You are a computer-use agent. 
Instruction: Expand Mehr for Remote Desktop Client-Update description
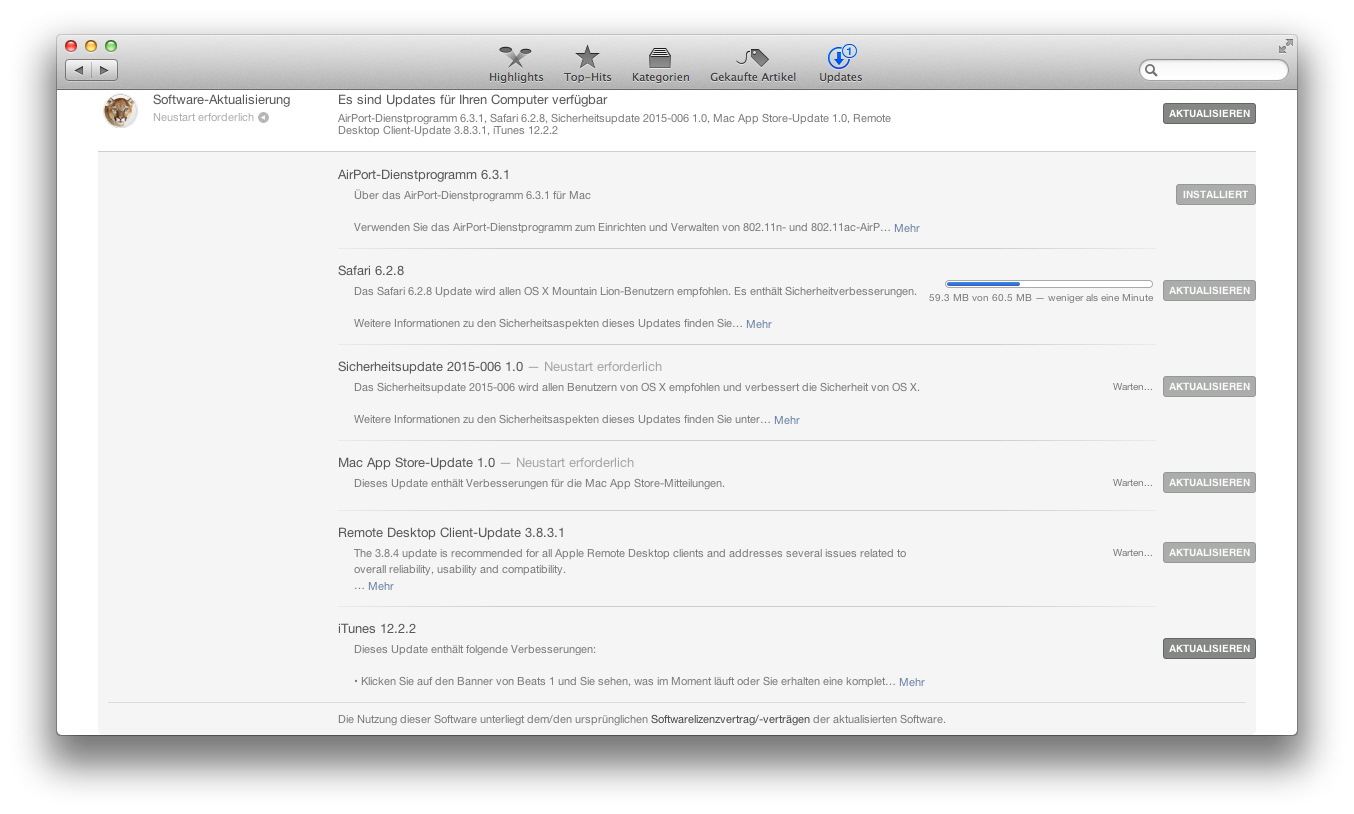(381, 586)
